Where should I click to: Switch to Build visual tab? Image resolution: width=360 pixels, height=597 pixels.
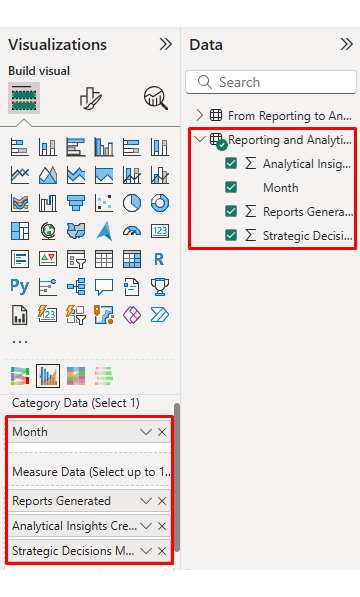[x=24, y=98]
